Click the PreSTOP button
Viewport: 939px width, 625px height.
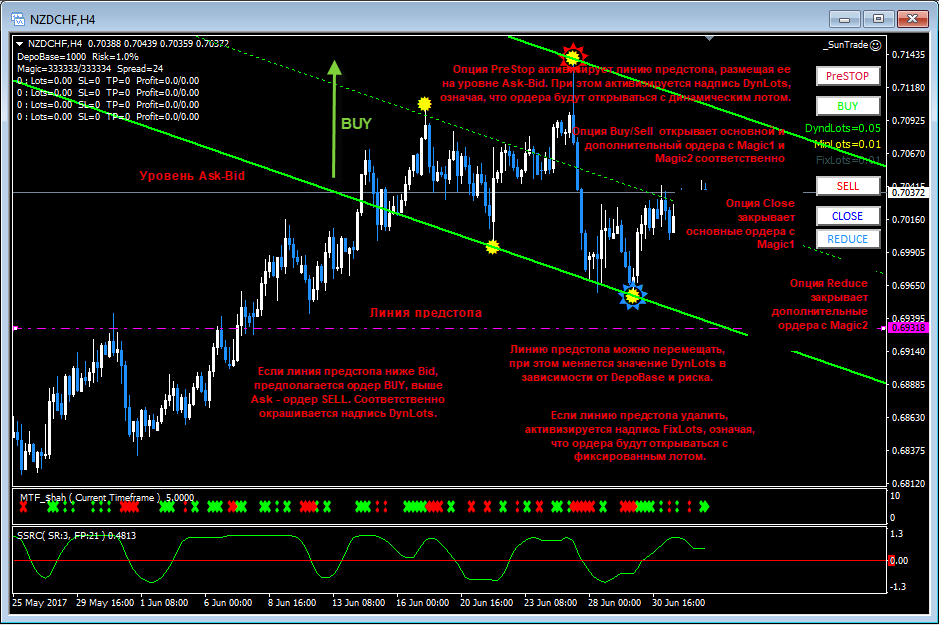847,76
